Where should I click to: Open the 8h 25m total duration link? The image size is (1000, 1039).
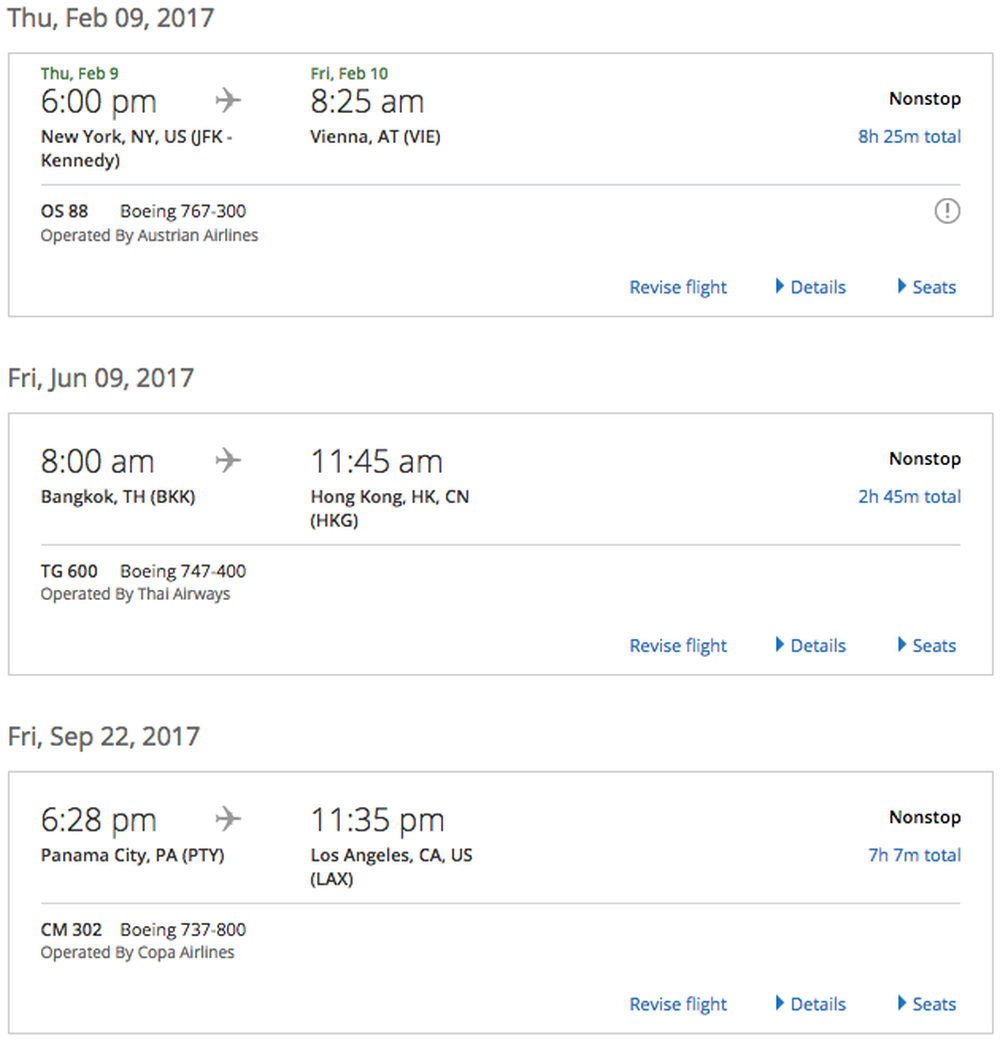[x=909, y=137]
